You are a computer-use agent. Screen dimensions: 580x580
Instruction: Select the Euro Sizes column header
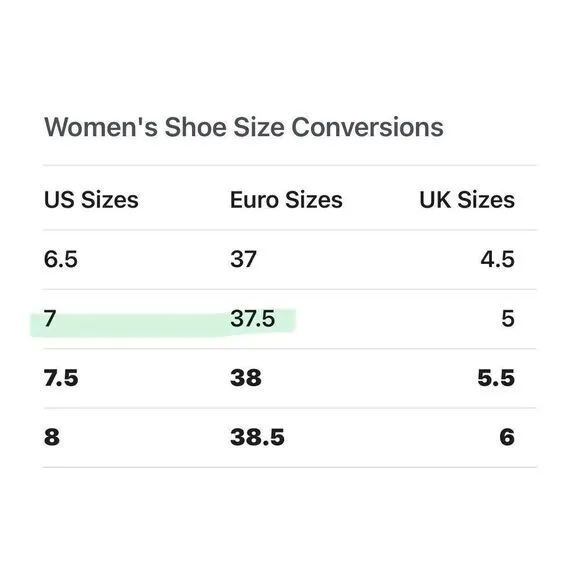pos(286,200)
